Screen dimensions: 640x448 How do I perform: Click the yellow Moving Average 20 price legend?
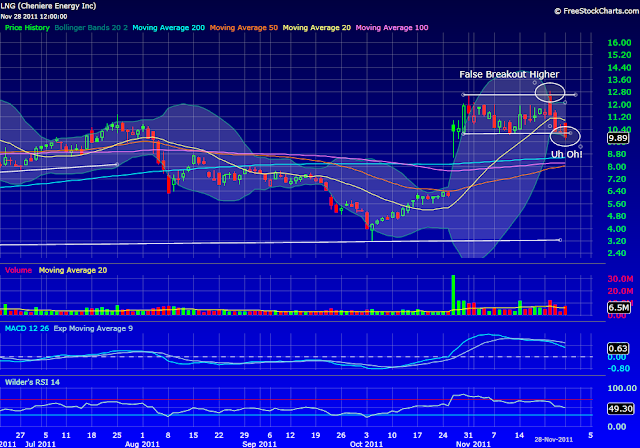pos(317,28)
